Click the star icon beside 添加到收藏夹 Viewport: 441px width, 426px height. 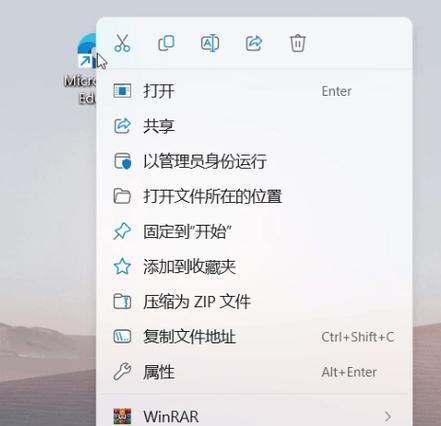[x=122, y=267]
